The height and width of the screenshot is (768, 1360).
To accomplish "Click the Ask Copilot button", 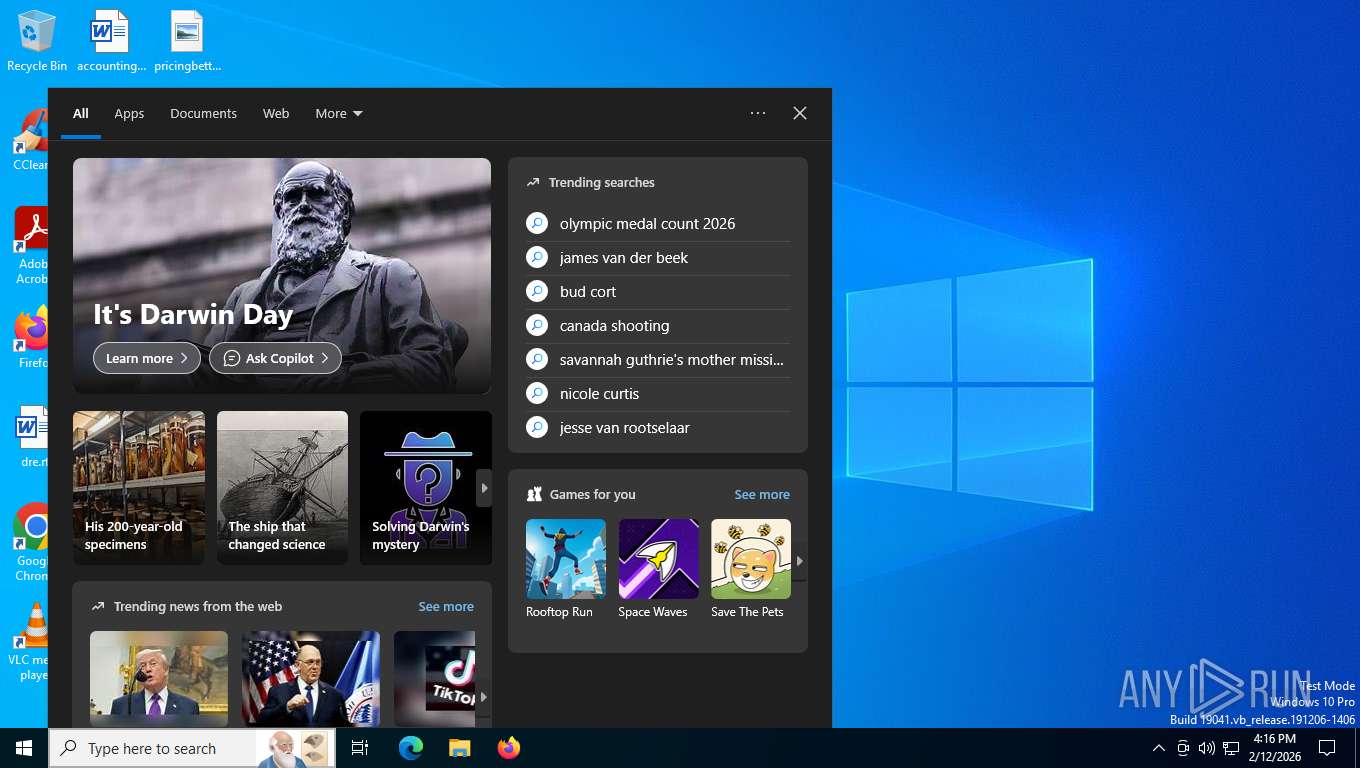I will 275,358.
